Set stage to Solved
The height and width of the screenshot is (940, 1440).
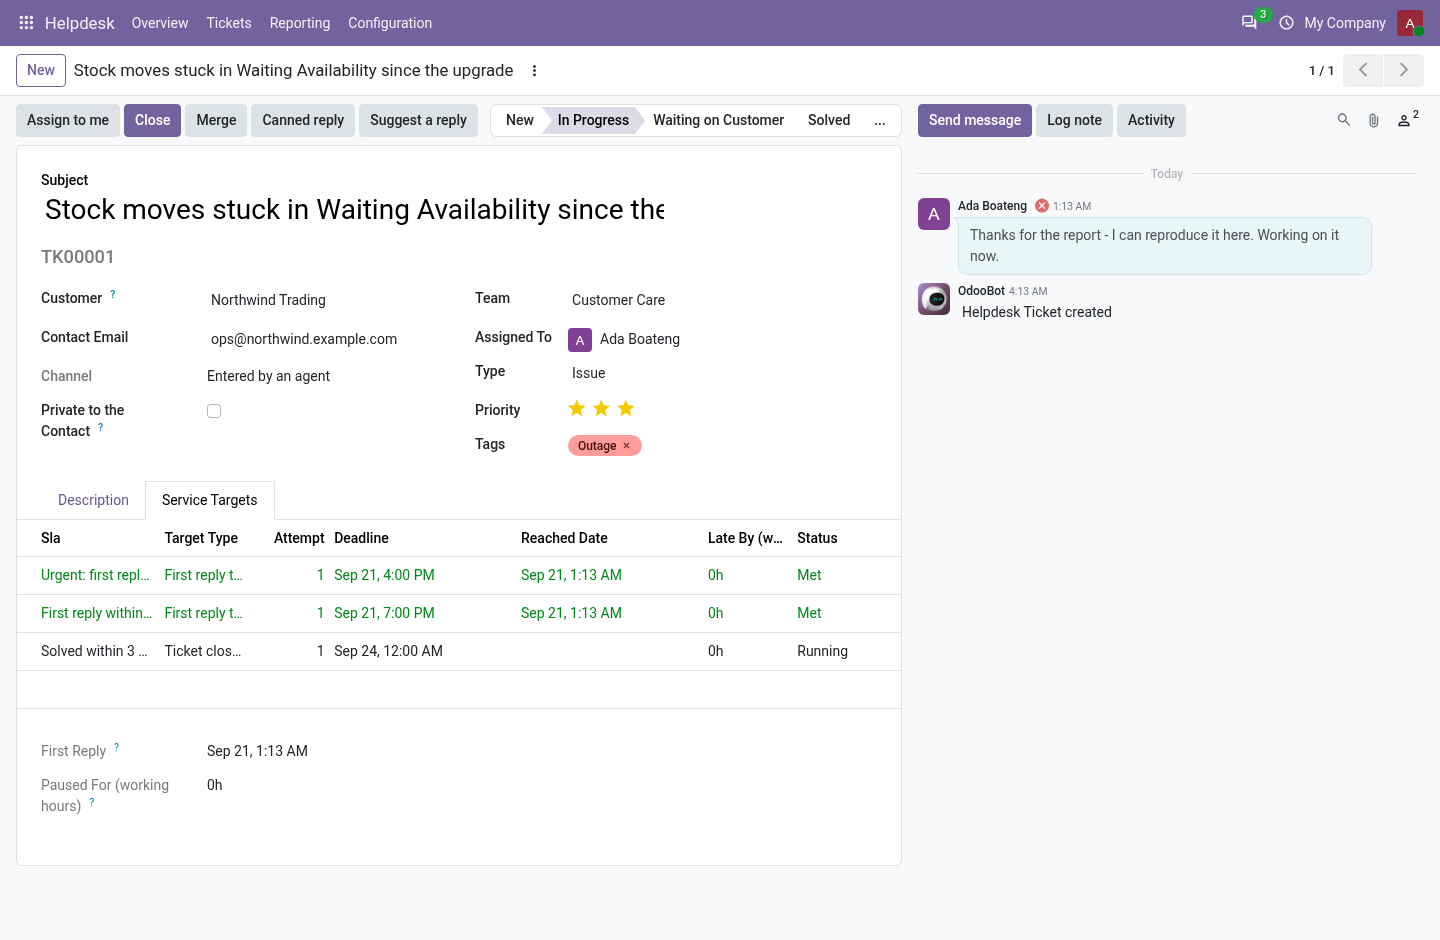829,120
